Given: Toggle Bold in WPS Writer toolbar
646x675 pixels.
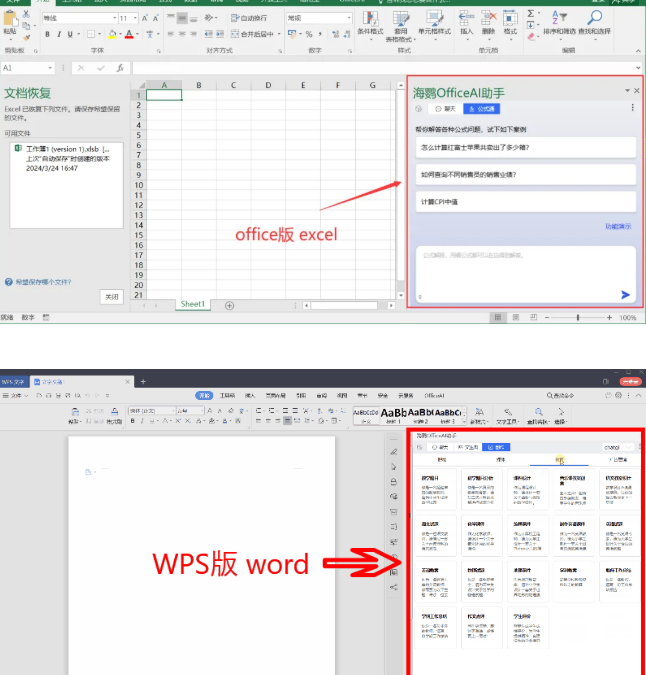Looking at the screenshot, I should pos(133,421).
